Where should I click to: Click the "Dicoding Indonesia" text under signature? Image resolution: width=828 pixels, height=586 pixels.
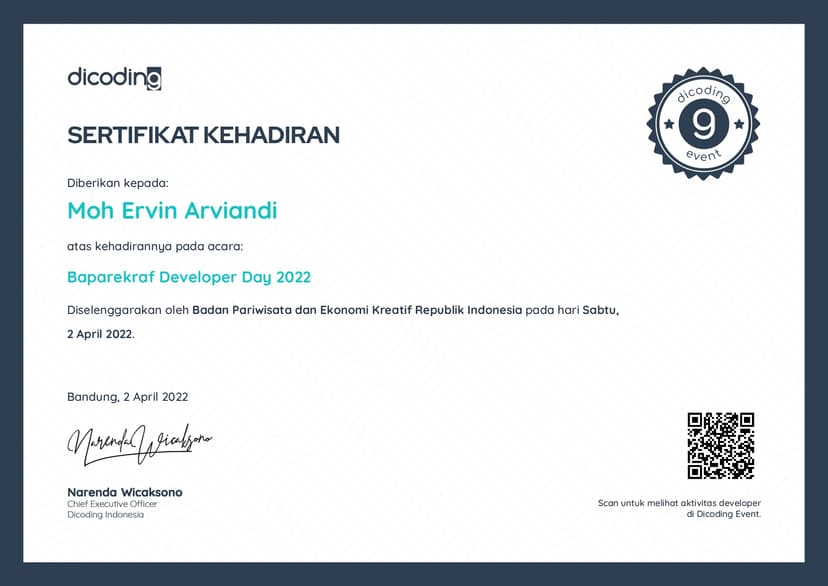[105, 514]
